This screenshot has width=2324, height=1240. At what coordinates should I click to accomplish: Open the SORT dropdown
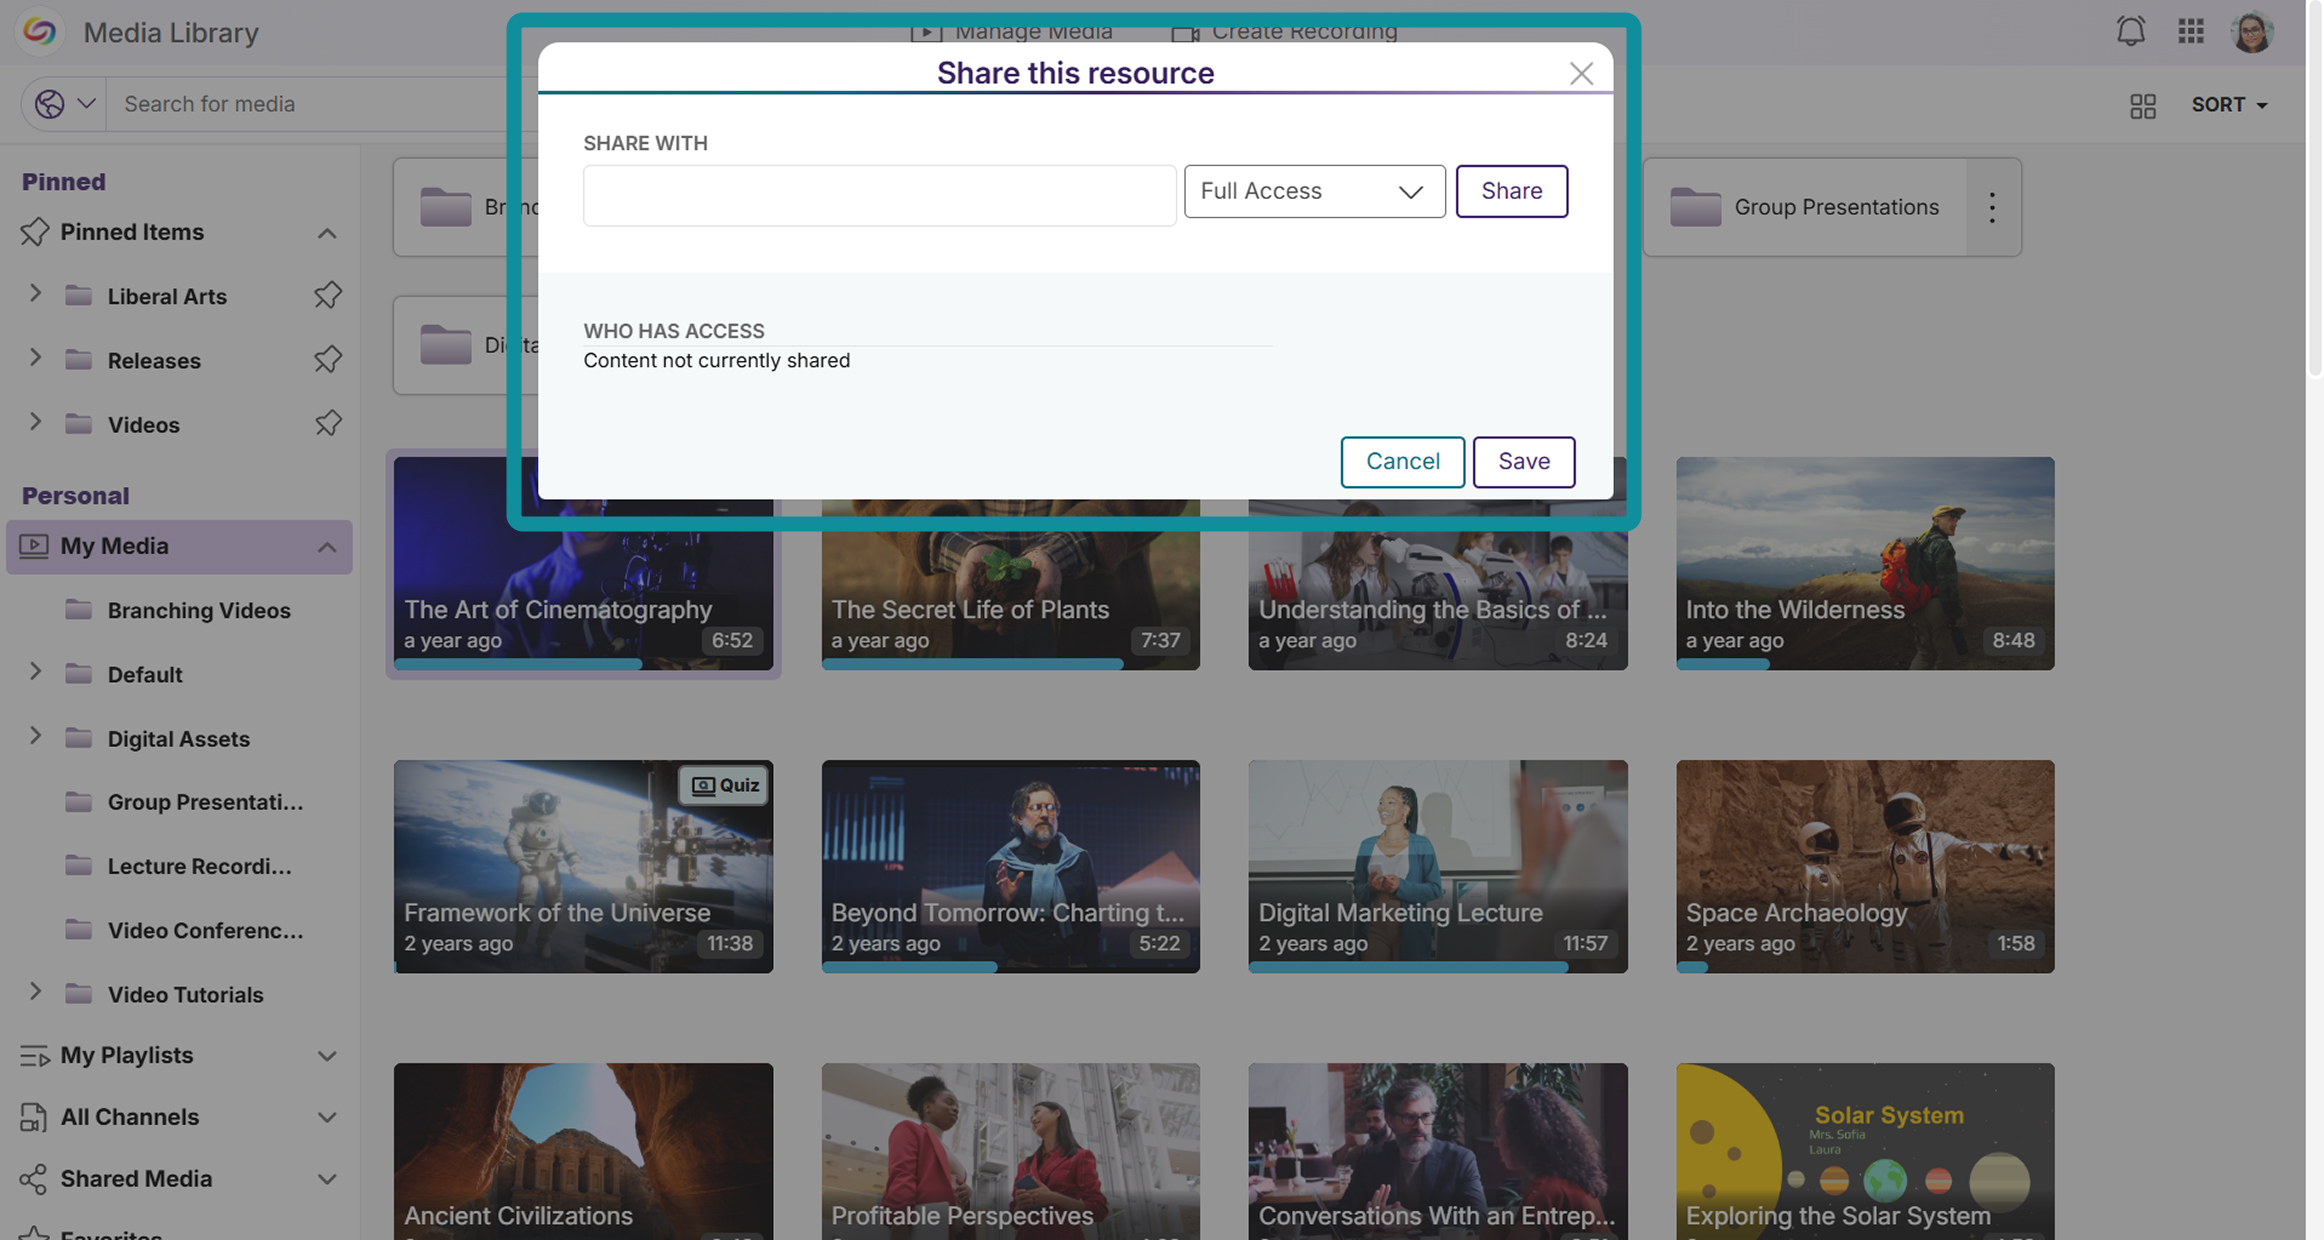pos(2229,105)
